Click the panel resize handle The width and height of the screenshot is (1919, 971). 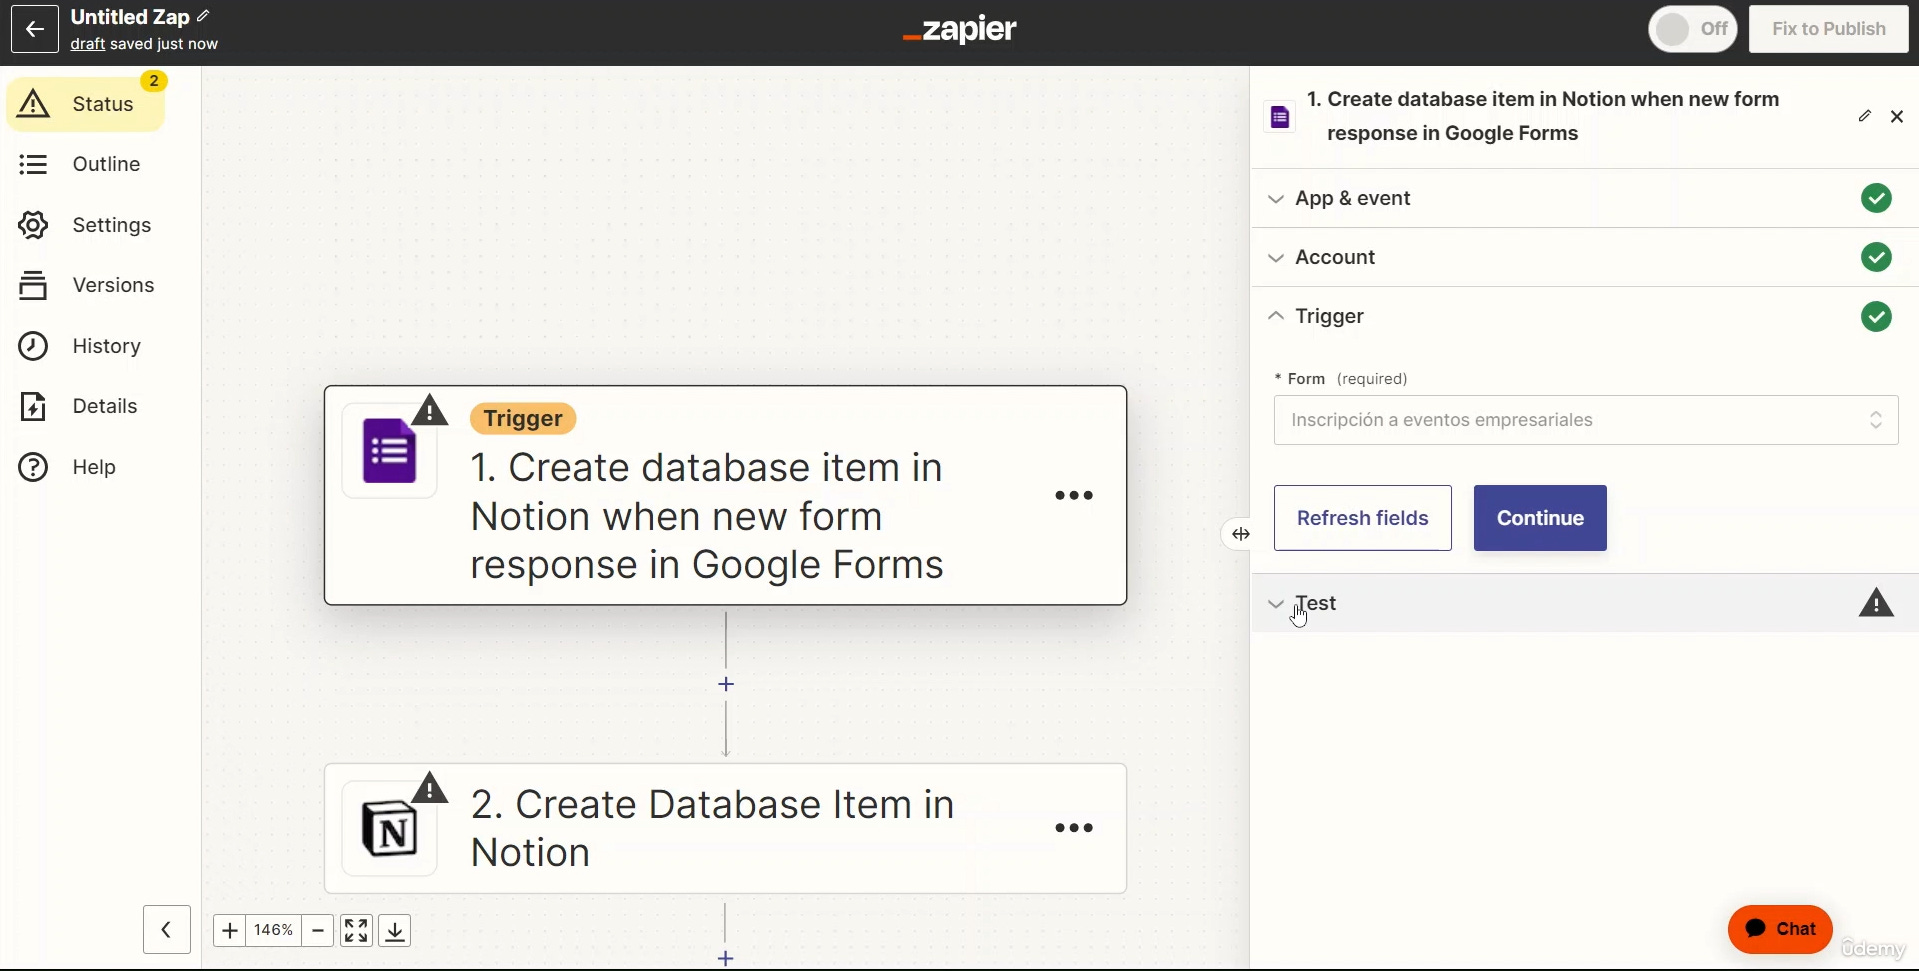1240,534
